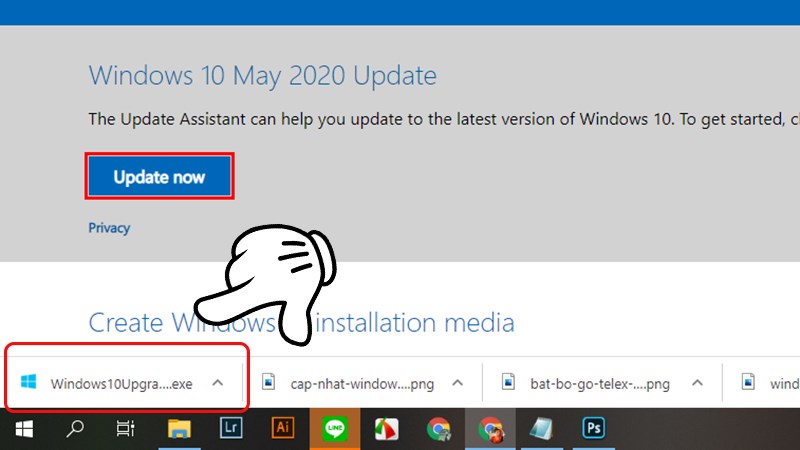The height and width of the screenshot is (450, 800).
Task: Switch to LINE app in the taskbar
Action: 335,429
